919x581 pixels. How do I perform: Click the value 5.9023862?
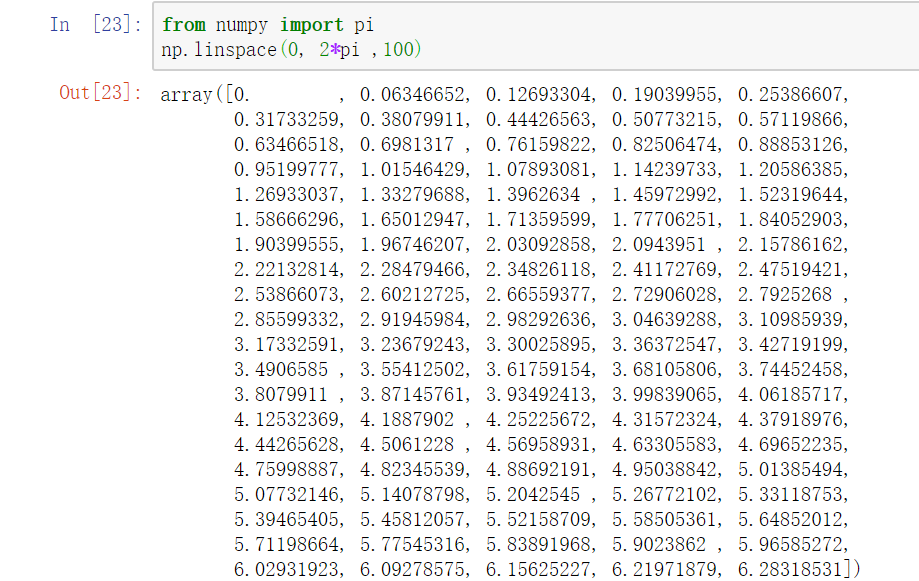coord(658,545)
